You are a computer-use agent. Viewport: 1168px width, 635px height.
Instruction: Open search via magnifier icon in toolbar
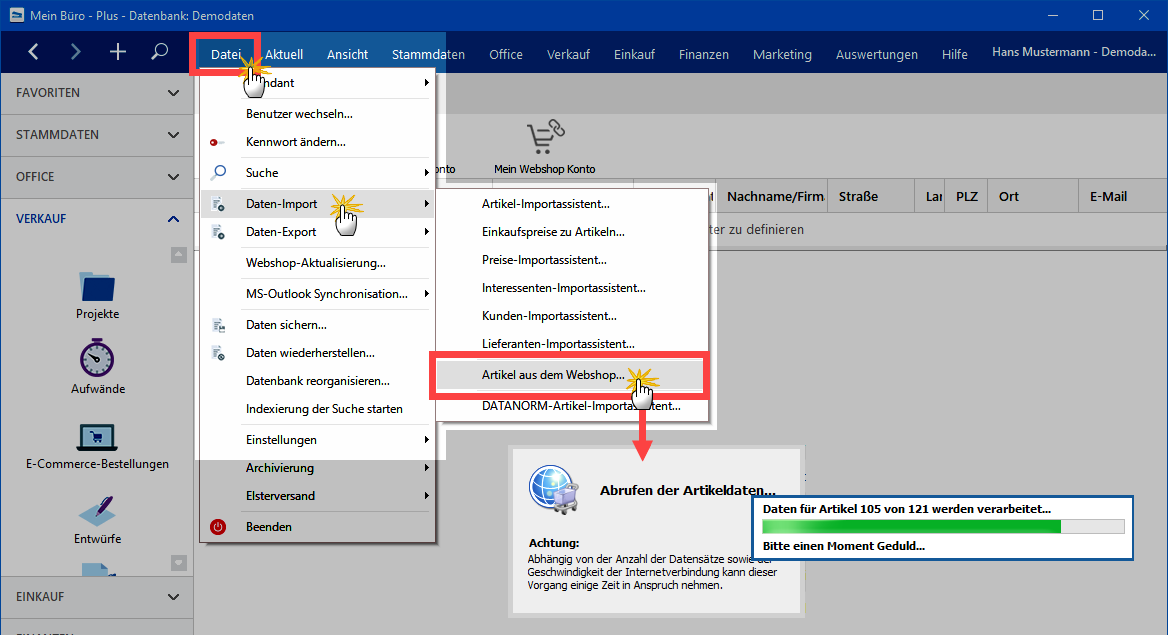159,51
